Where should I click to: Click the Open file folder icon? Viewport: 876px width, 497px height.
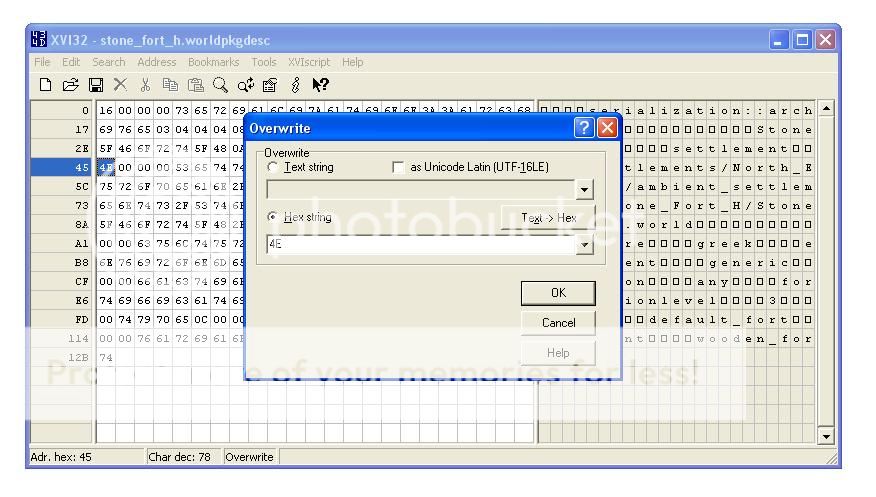69,85
